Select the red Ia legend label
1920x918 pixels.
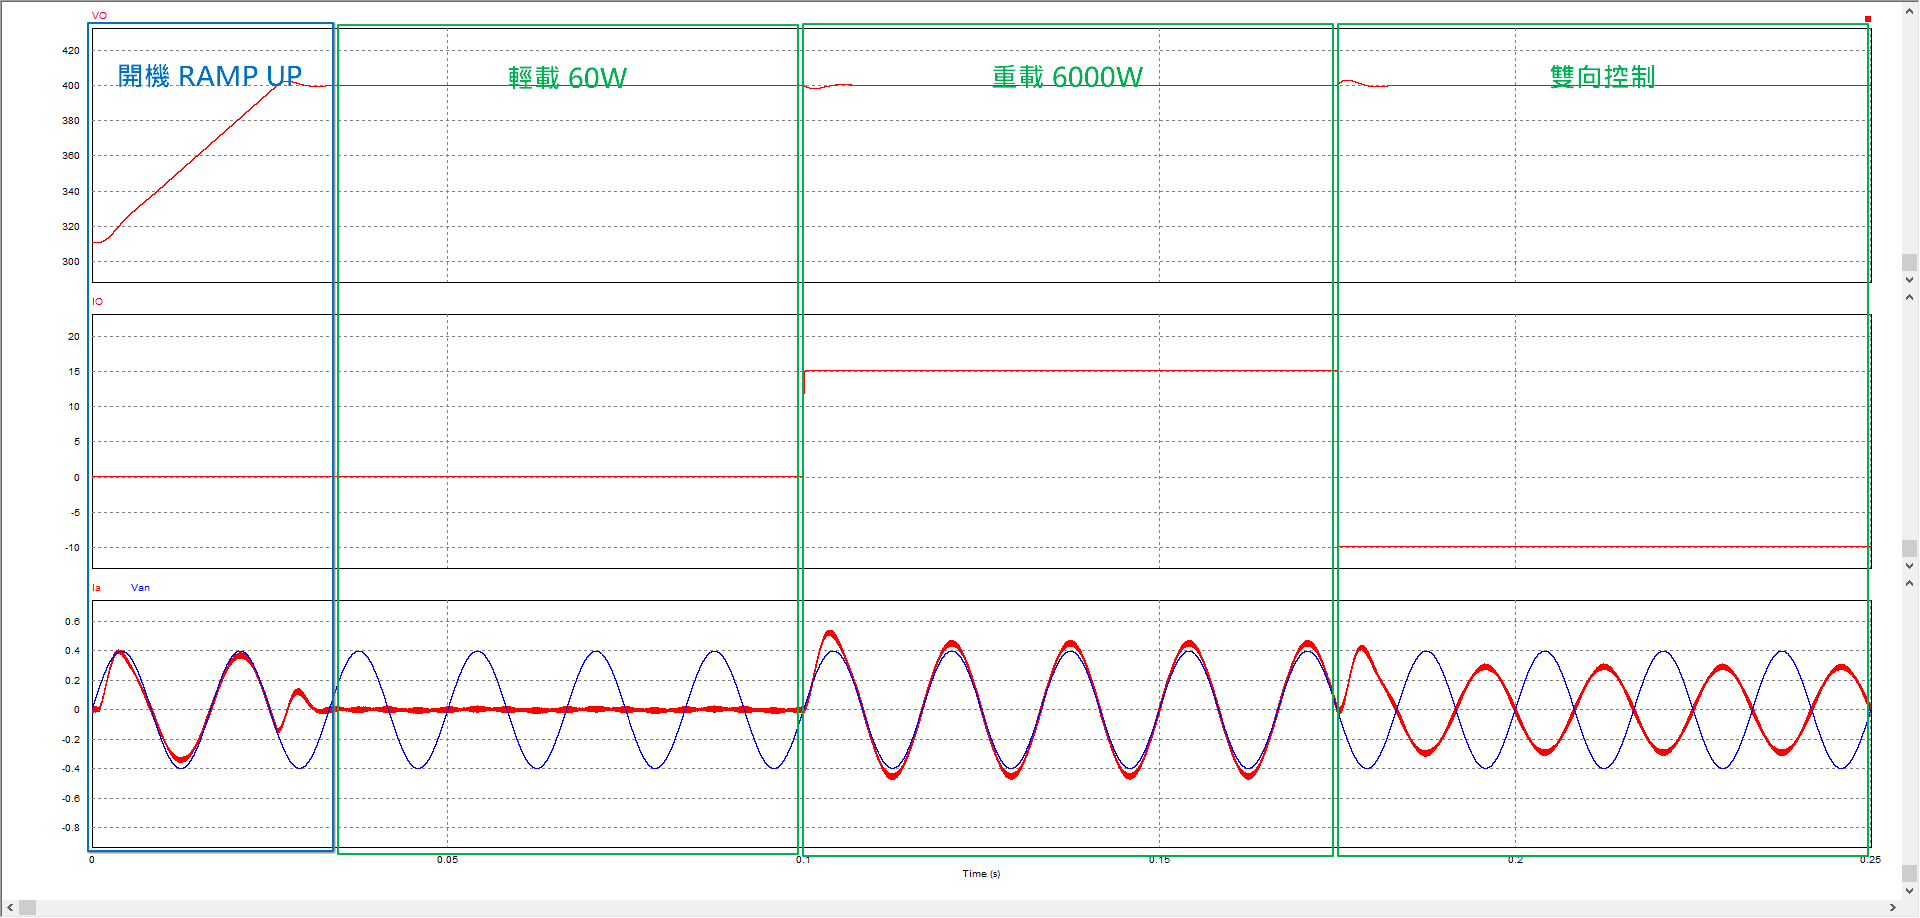point(96,588)
